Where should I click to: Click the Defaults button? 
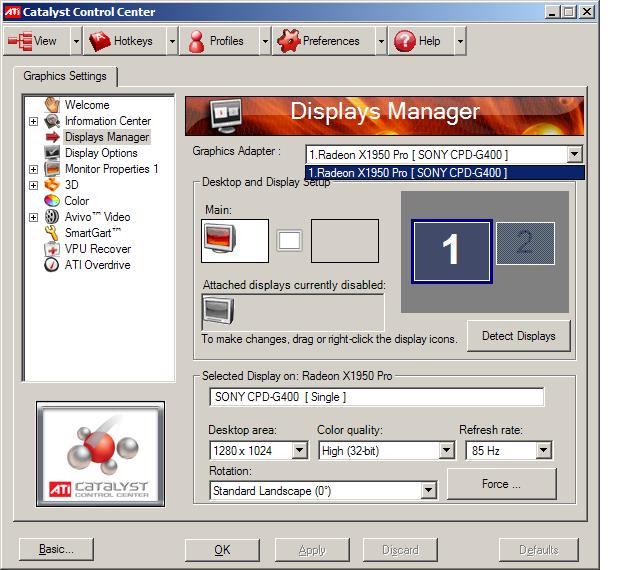[x=539, y=550]
